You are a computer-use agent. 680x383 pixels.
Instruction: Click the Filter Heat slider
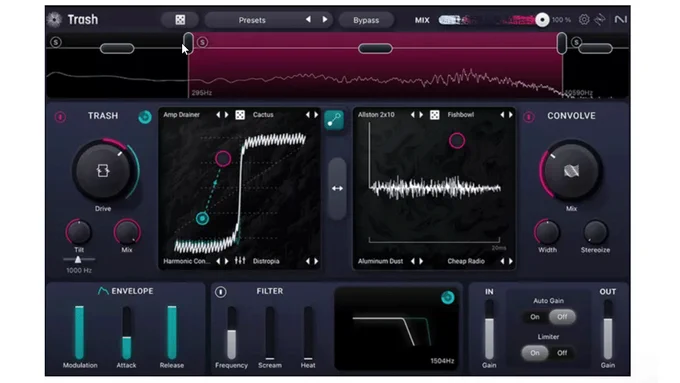308,333
